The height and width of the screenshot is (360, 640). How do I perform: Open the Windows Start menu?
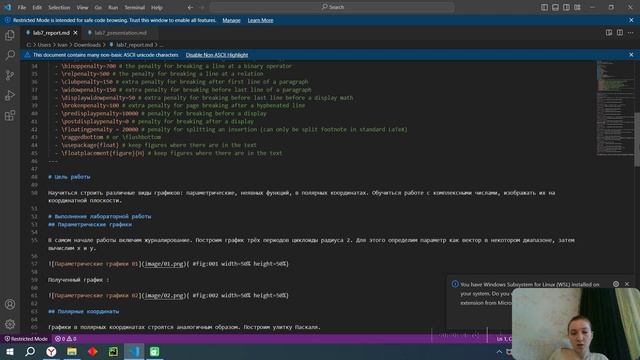(10, 351)
